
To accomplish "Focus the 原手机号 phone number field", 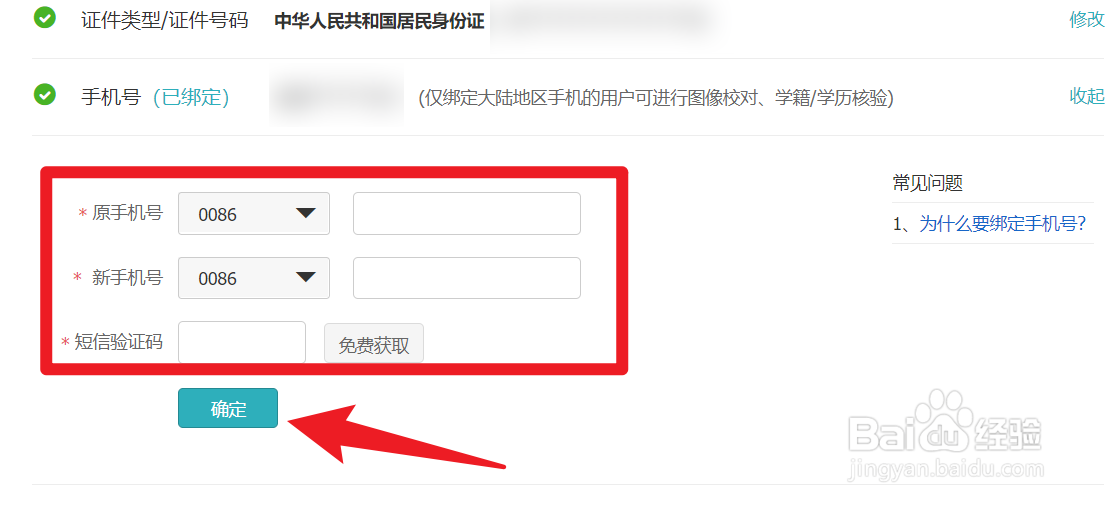I will (467, 214).
